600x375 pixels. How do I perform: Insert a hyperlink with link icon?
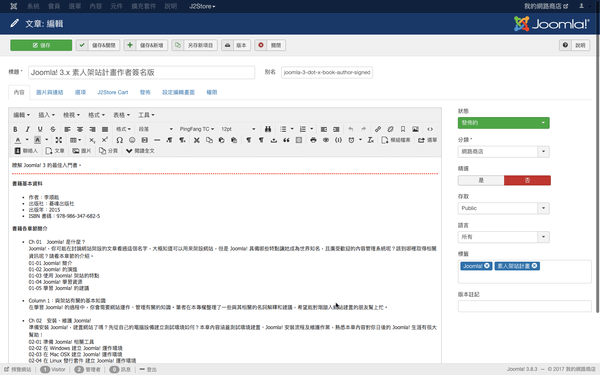pos(378,129)
